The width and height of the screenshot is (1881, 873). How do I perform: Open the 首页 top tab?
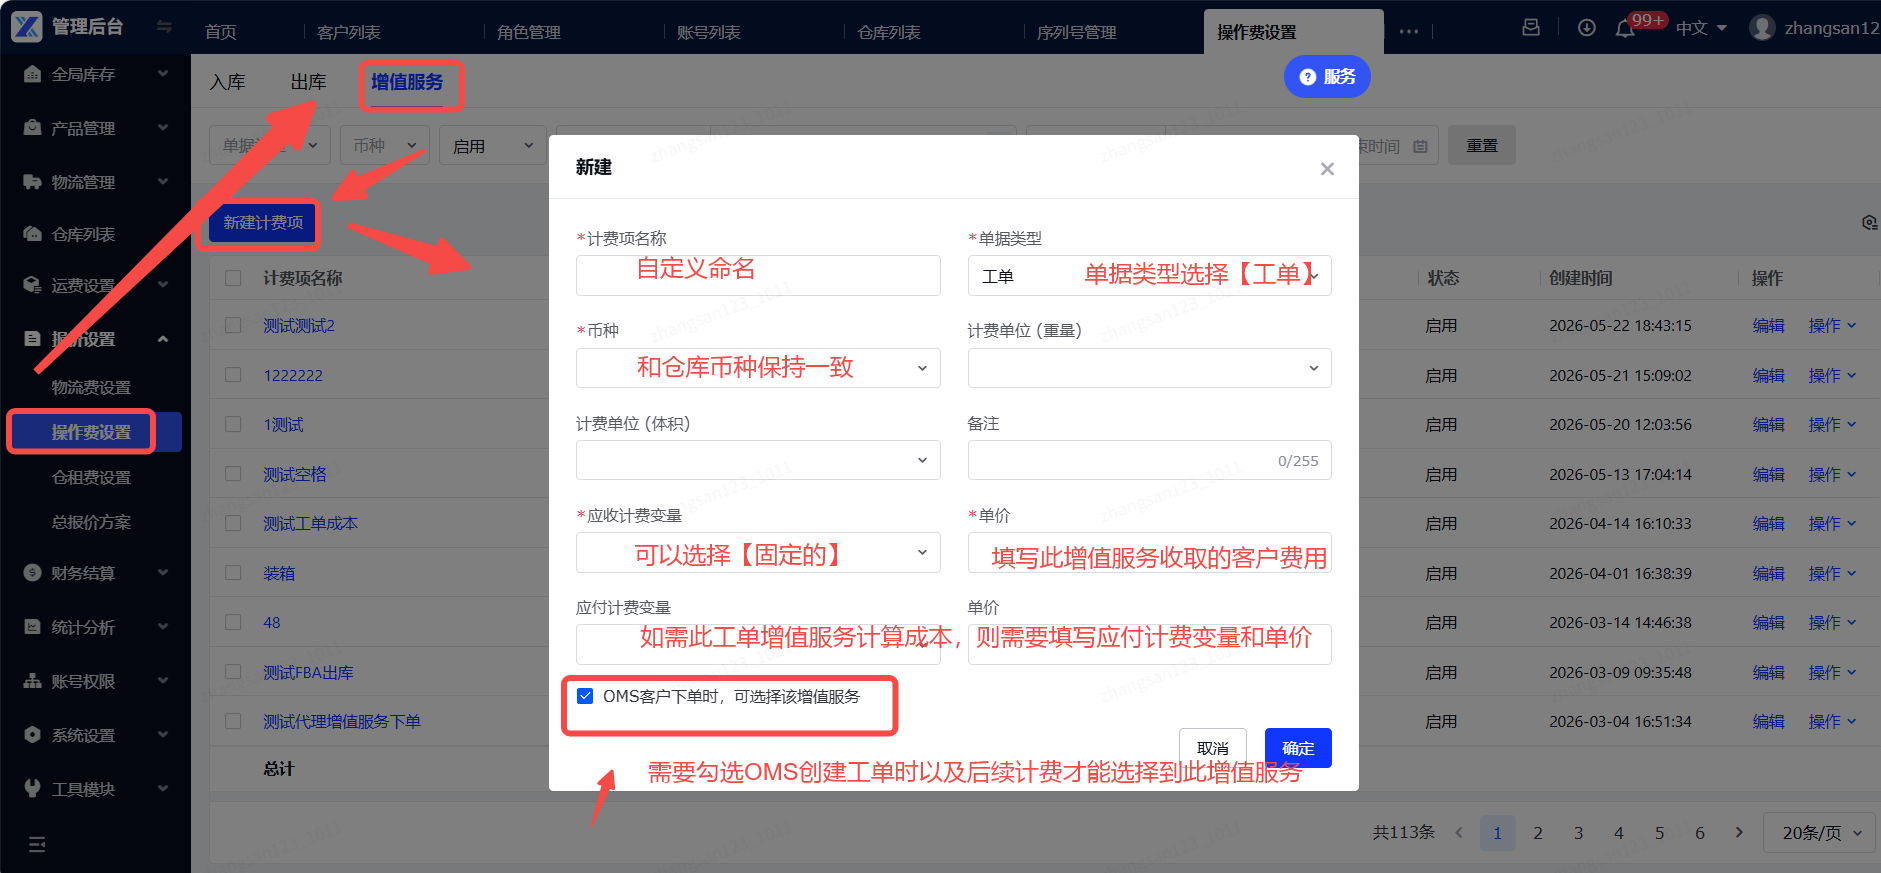221,32
